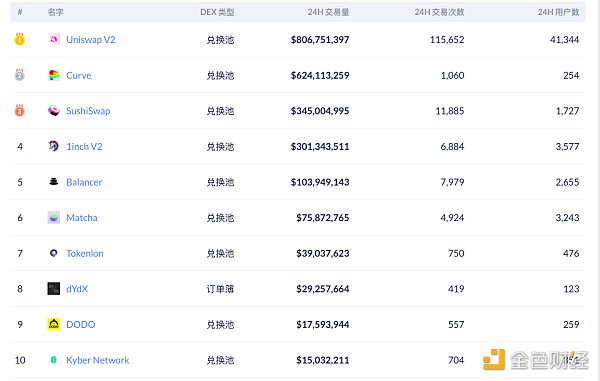600x381 pixels.
Task: Click the Balancer stacked stones icon
Action: [54, 182]
